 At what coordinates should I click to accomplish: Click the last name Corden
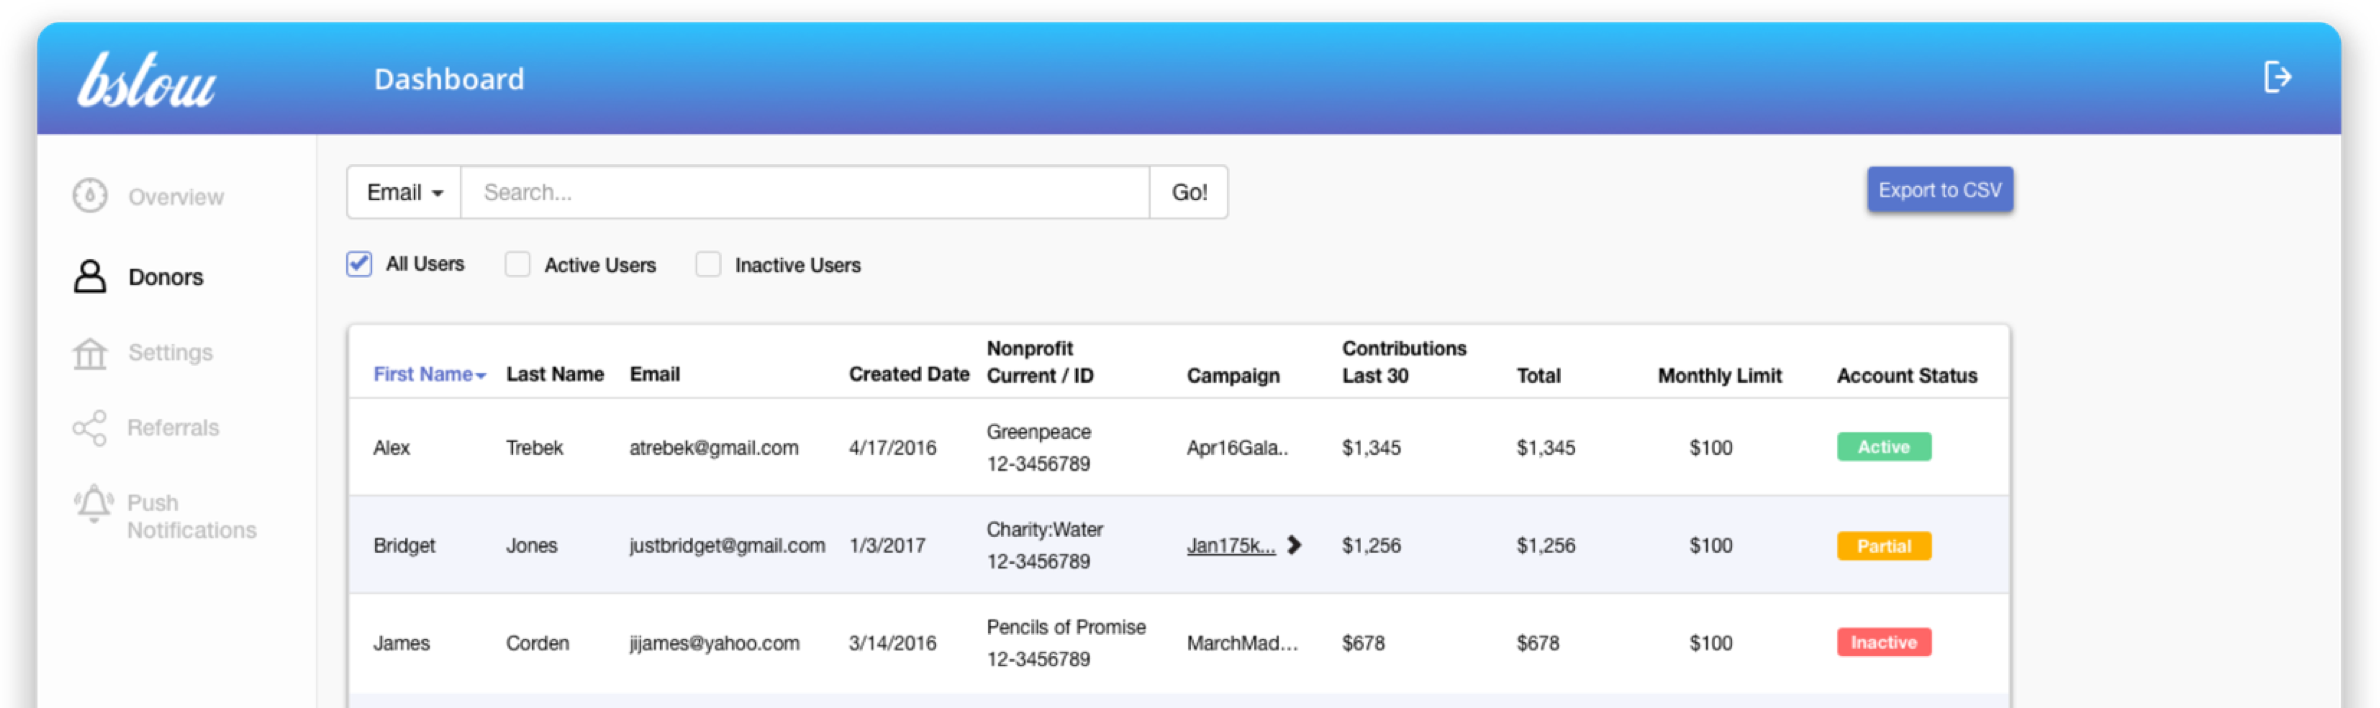click(537, 643)
